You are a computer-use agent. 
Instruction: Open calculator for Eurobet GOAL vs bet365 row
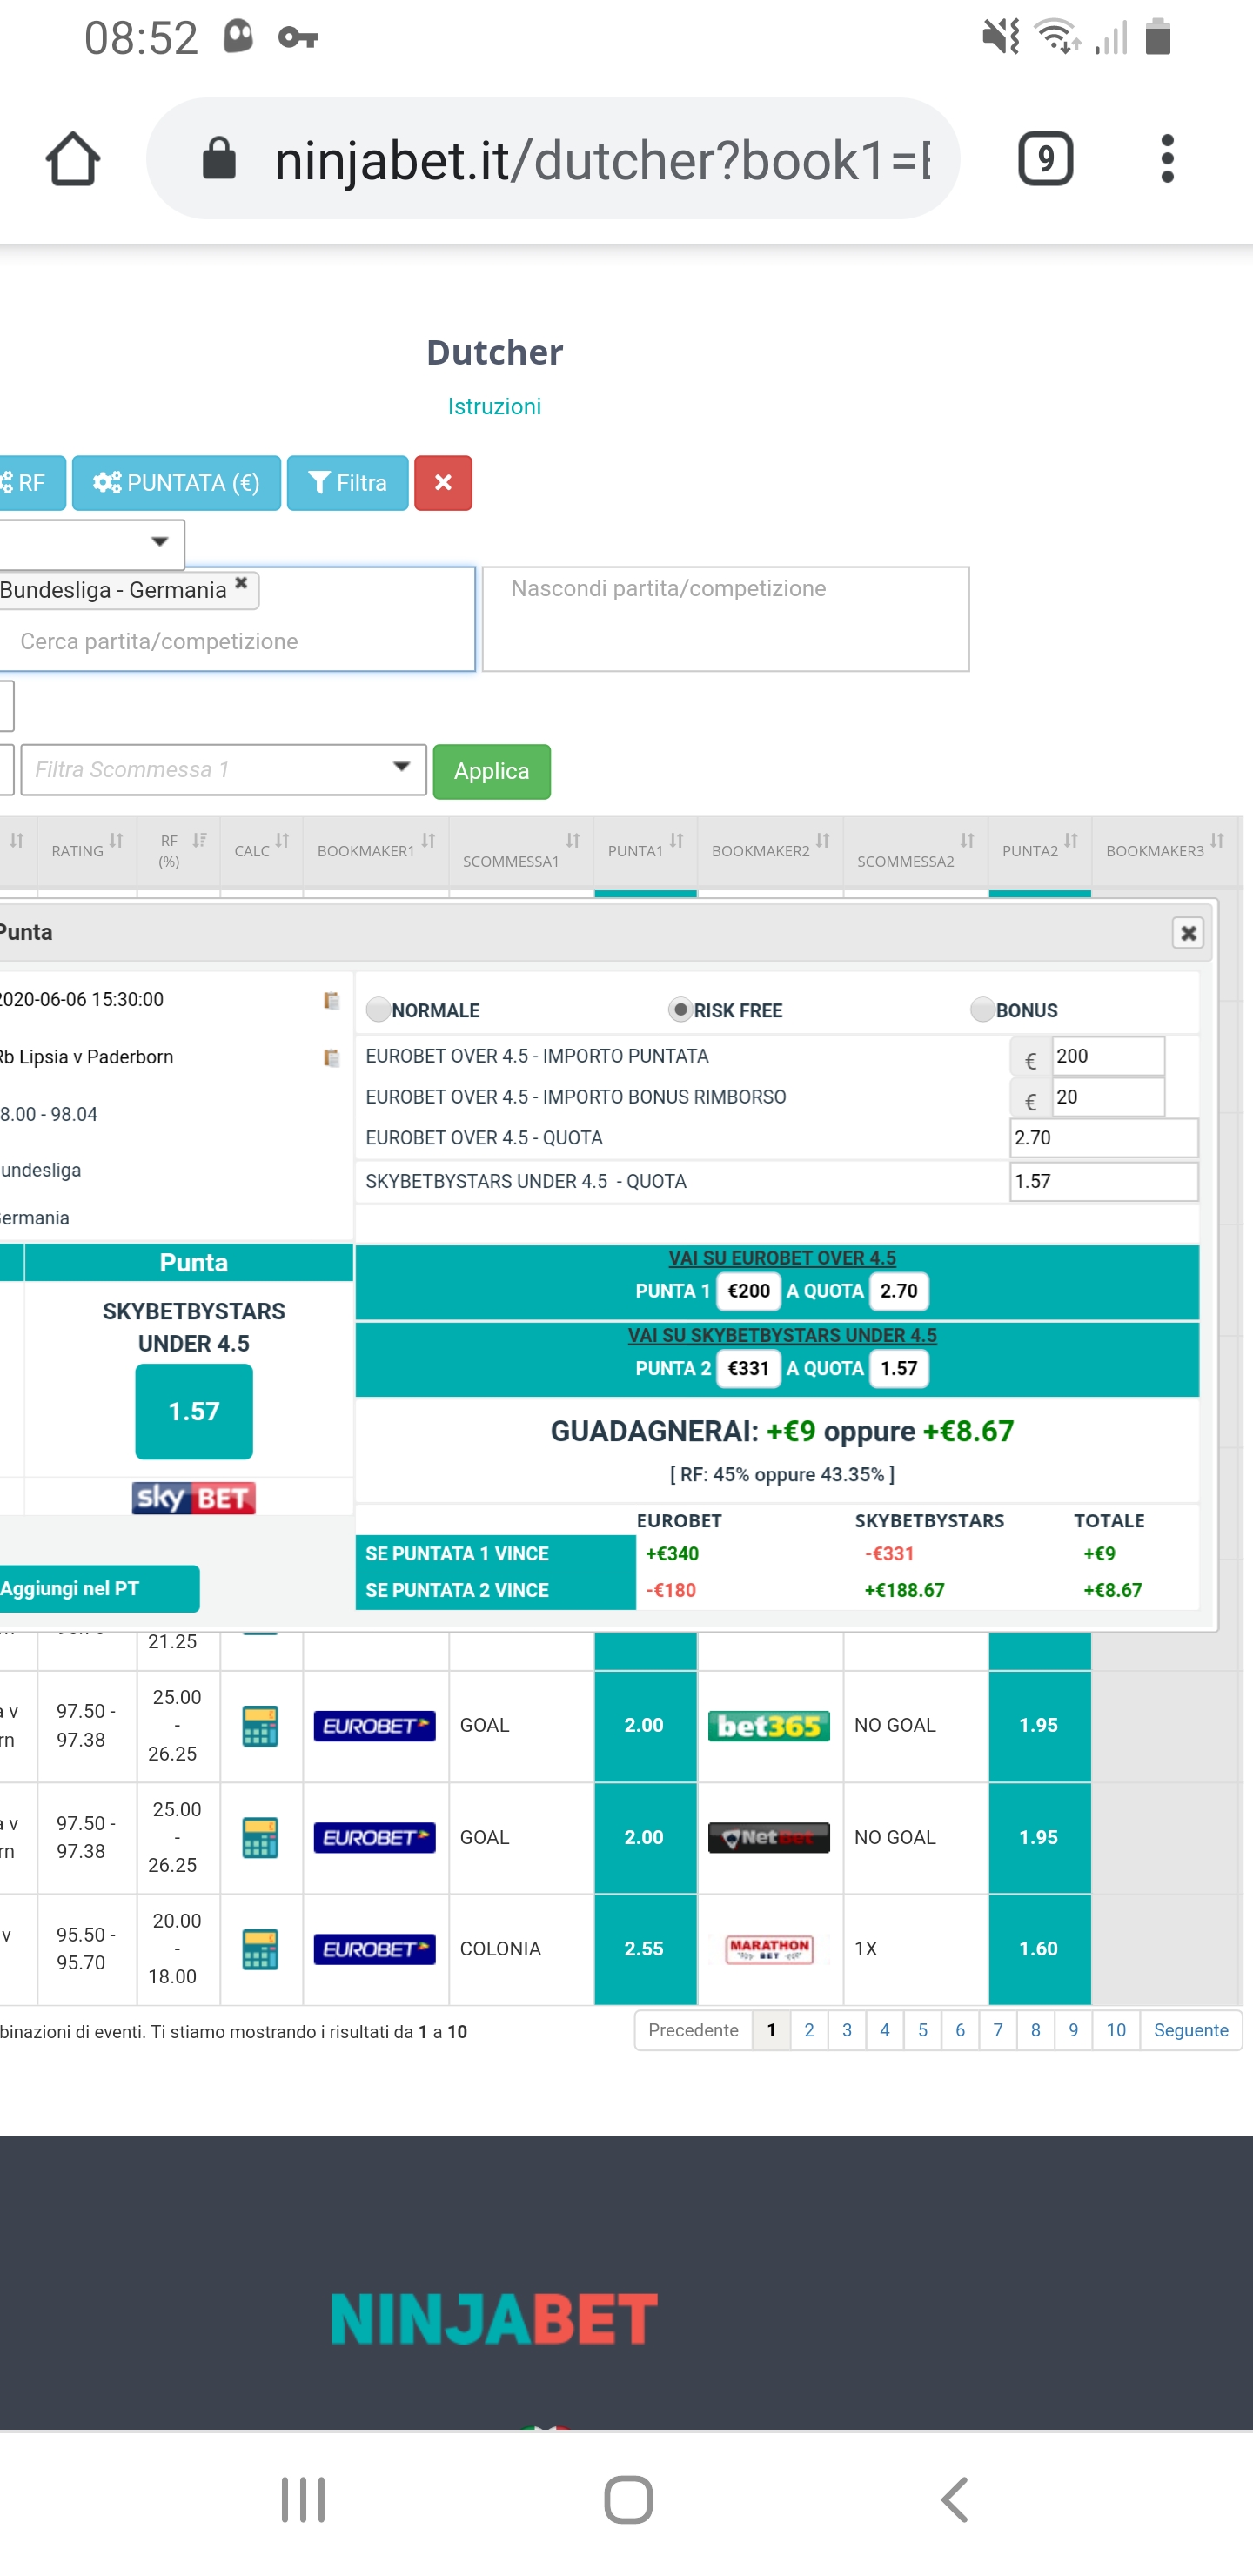[x=260, y=1726]
